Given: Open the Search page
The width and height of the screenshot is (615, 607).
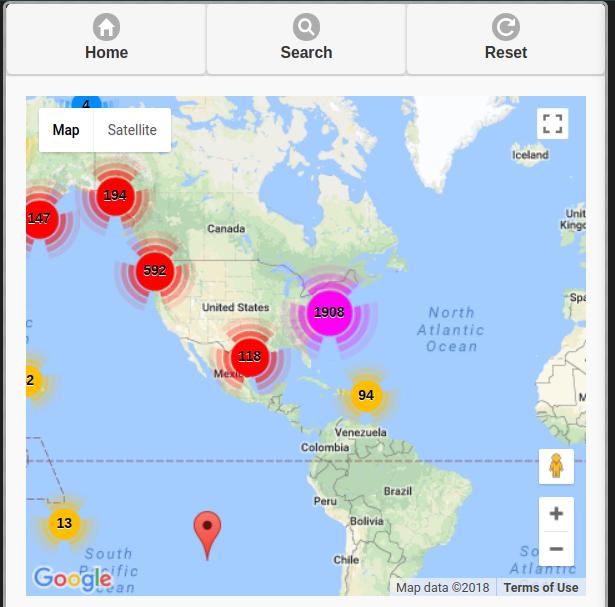Looking at the screenshot, I should point(306,39).
